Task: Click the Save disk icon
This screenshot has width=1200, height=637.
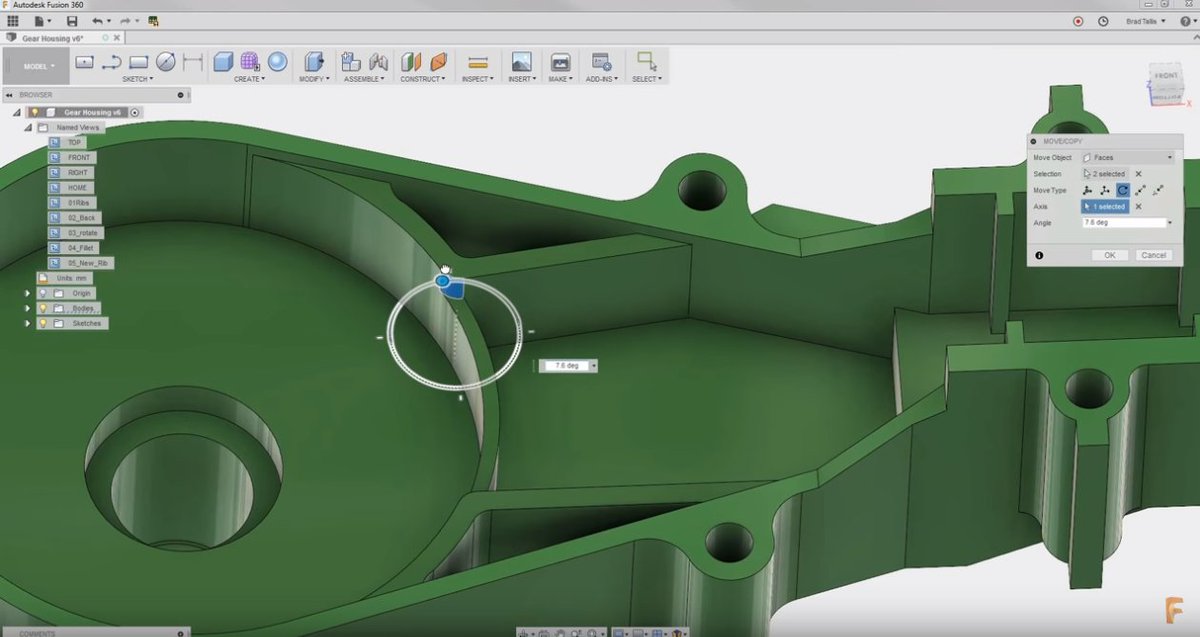Action: [x=72, y=20]
